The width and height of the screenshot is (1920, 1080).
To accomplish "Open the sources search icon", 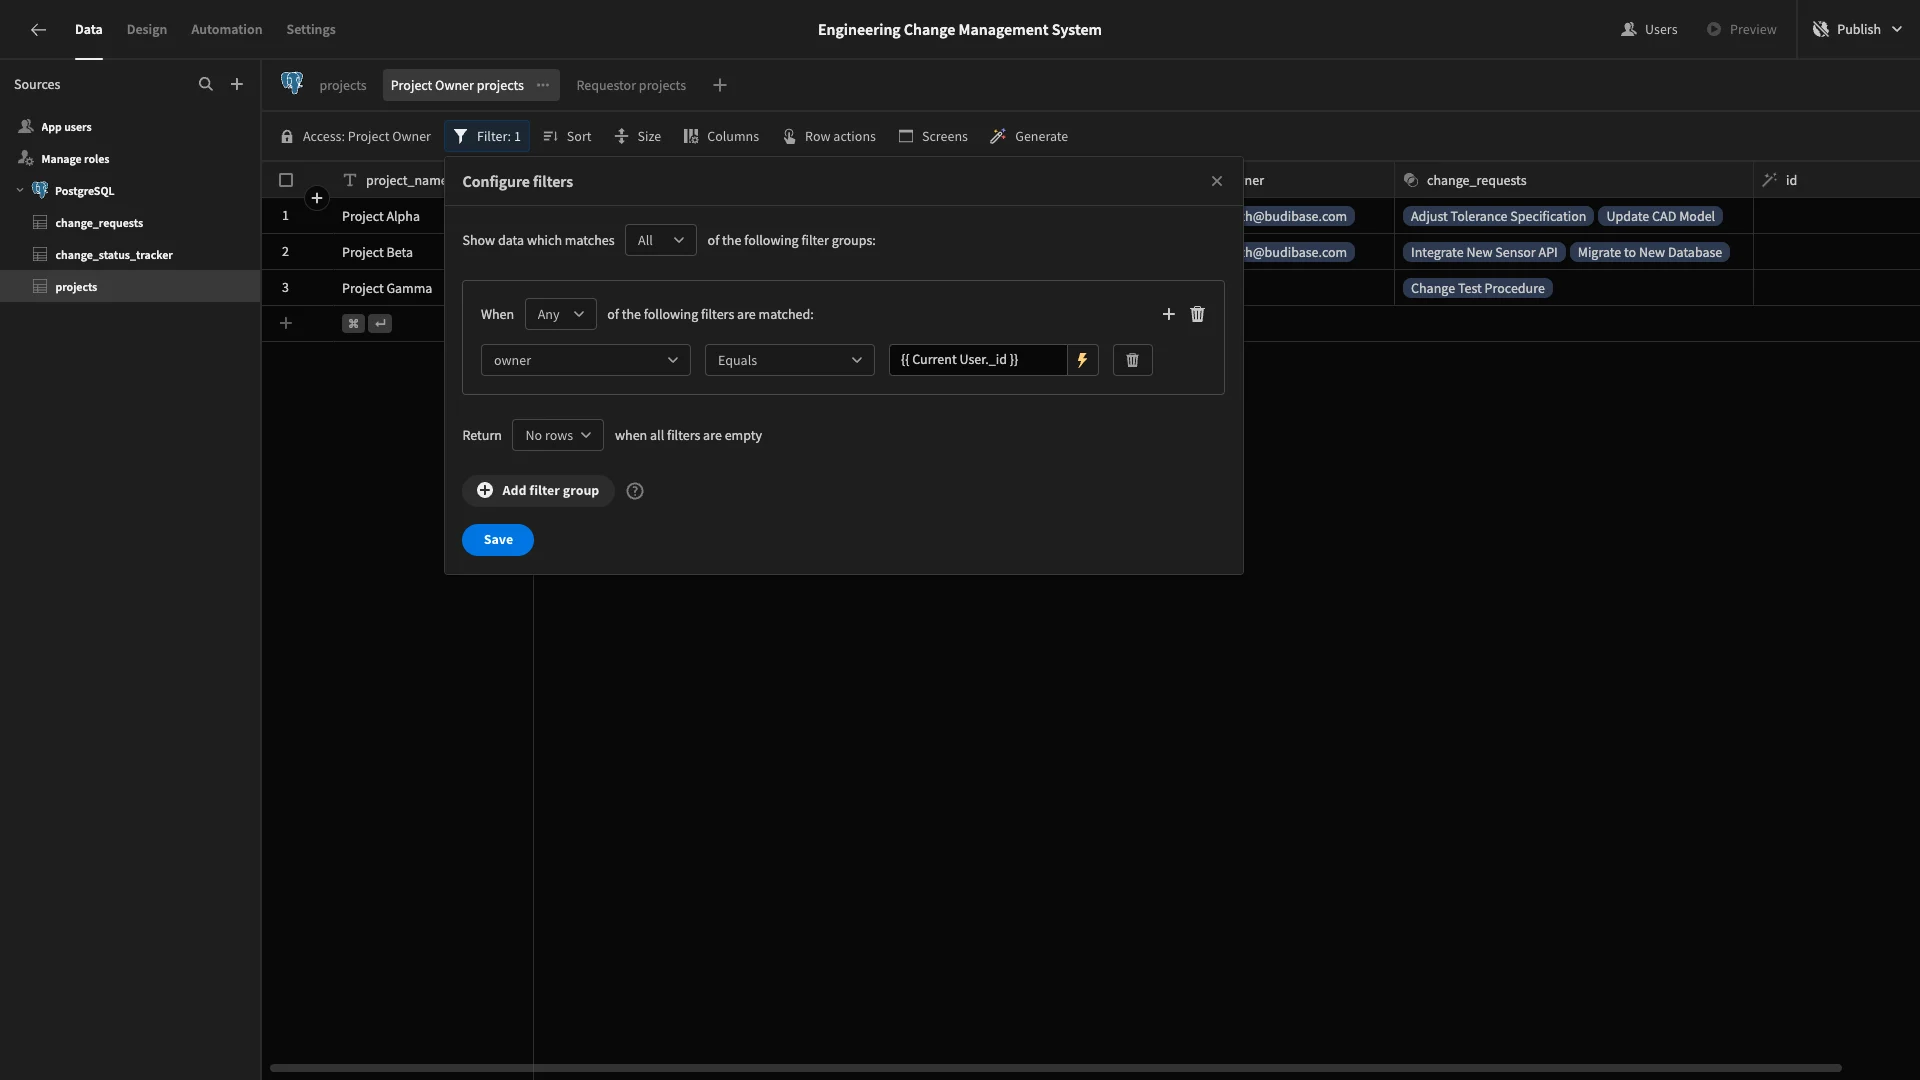I will point(206,85).
